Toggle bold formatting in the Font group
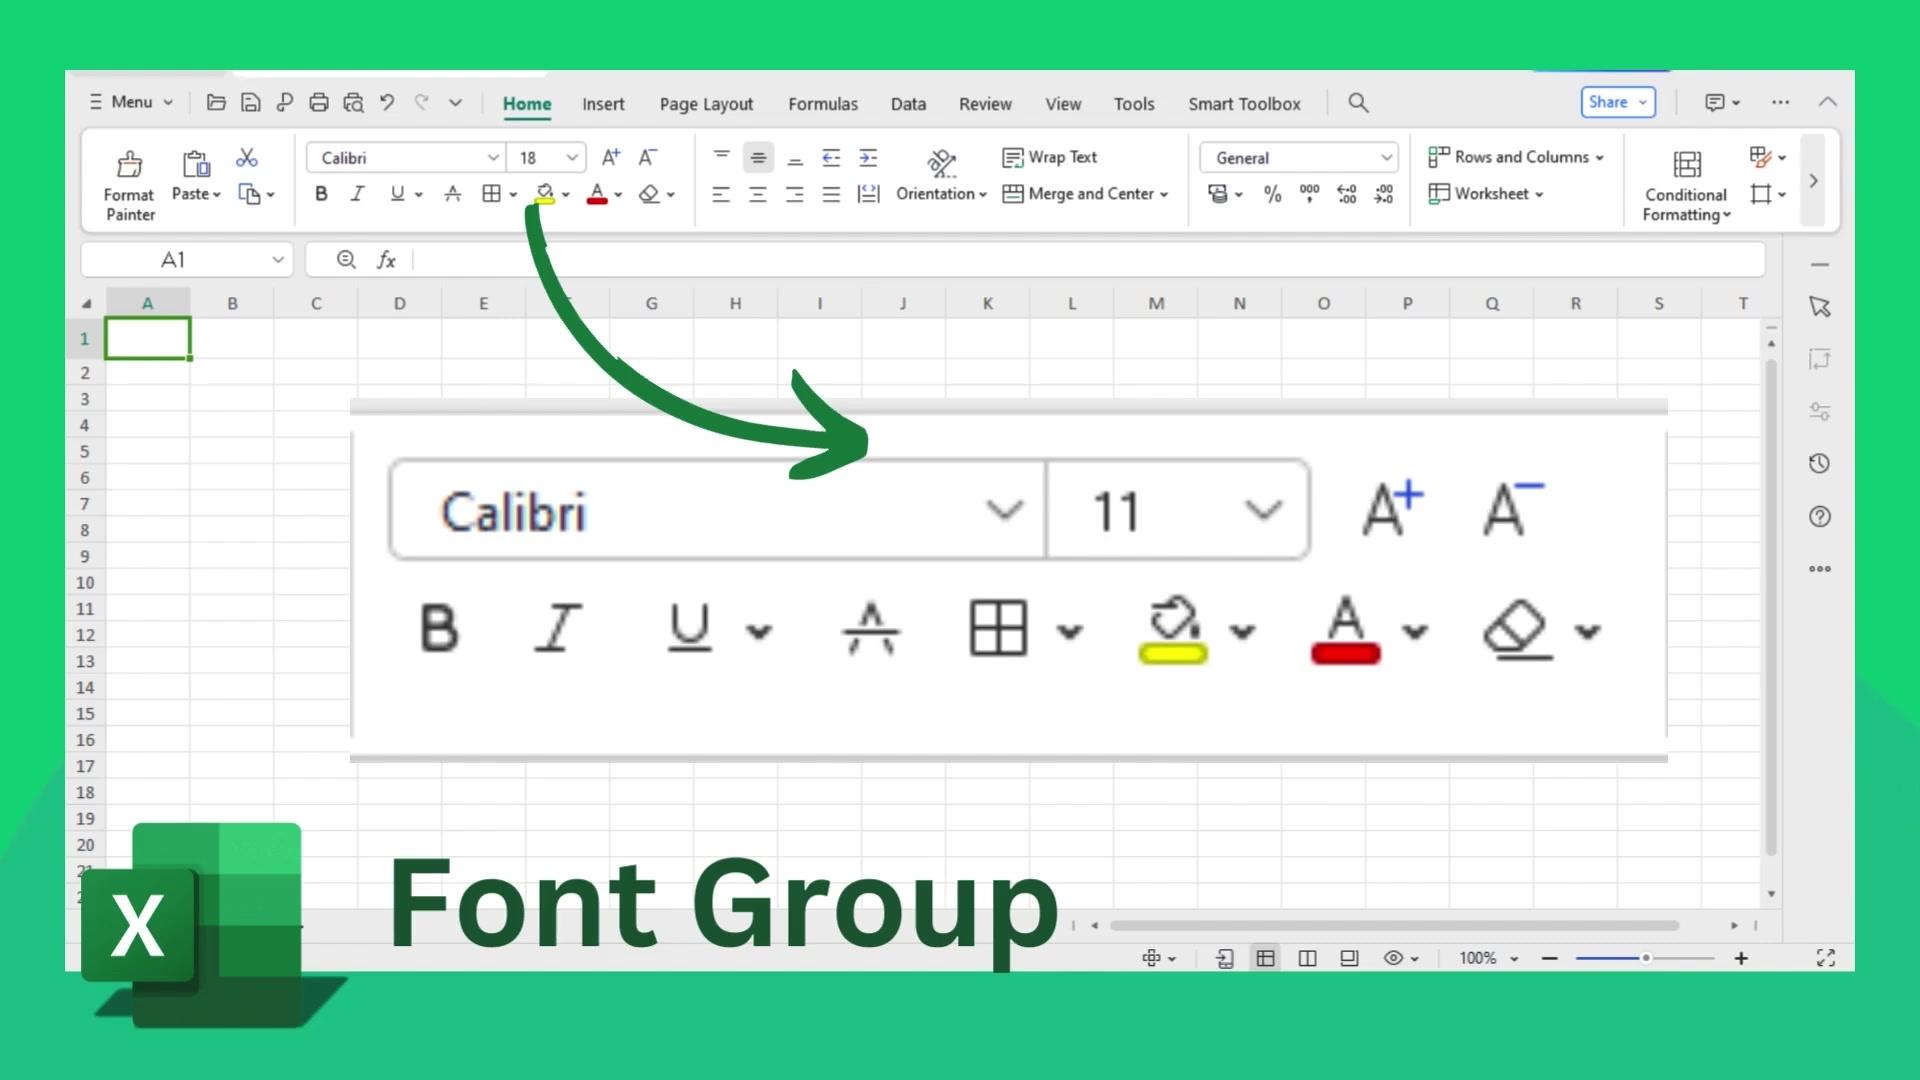 320,193
